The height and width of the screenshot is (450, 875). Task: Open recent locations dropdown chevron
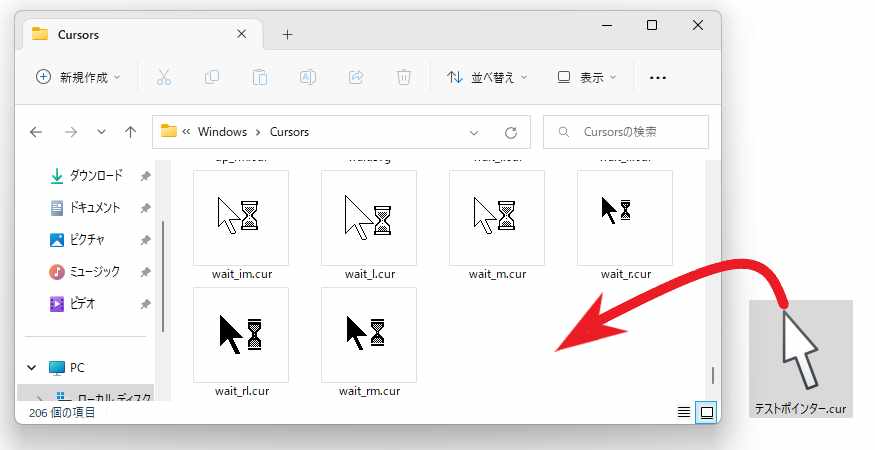101,132
